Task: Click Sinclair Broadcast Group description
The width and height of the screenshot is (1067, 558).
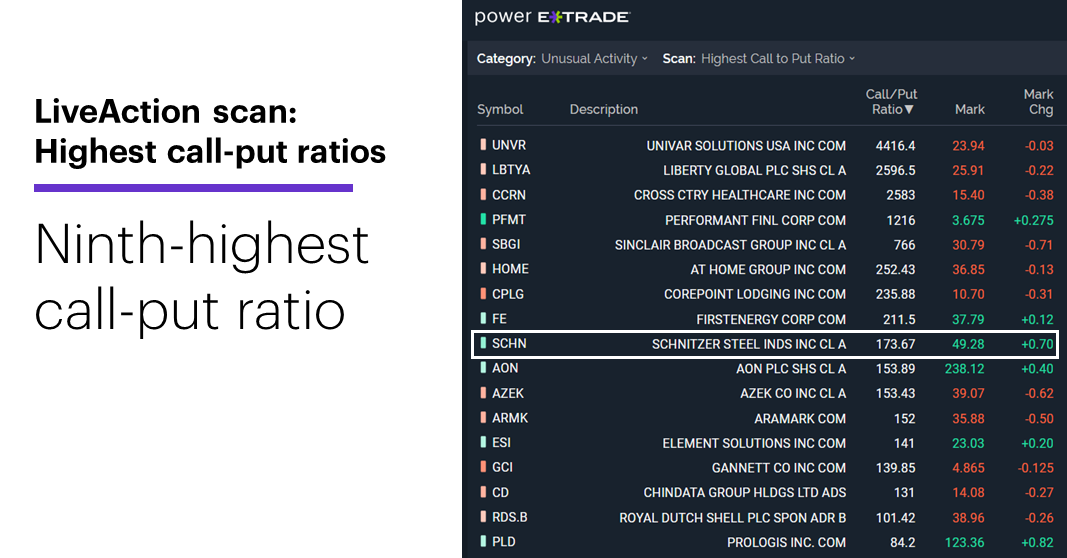Action: 730,245
